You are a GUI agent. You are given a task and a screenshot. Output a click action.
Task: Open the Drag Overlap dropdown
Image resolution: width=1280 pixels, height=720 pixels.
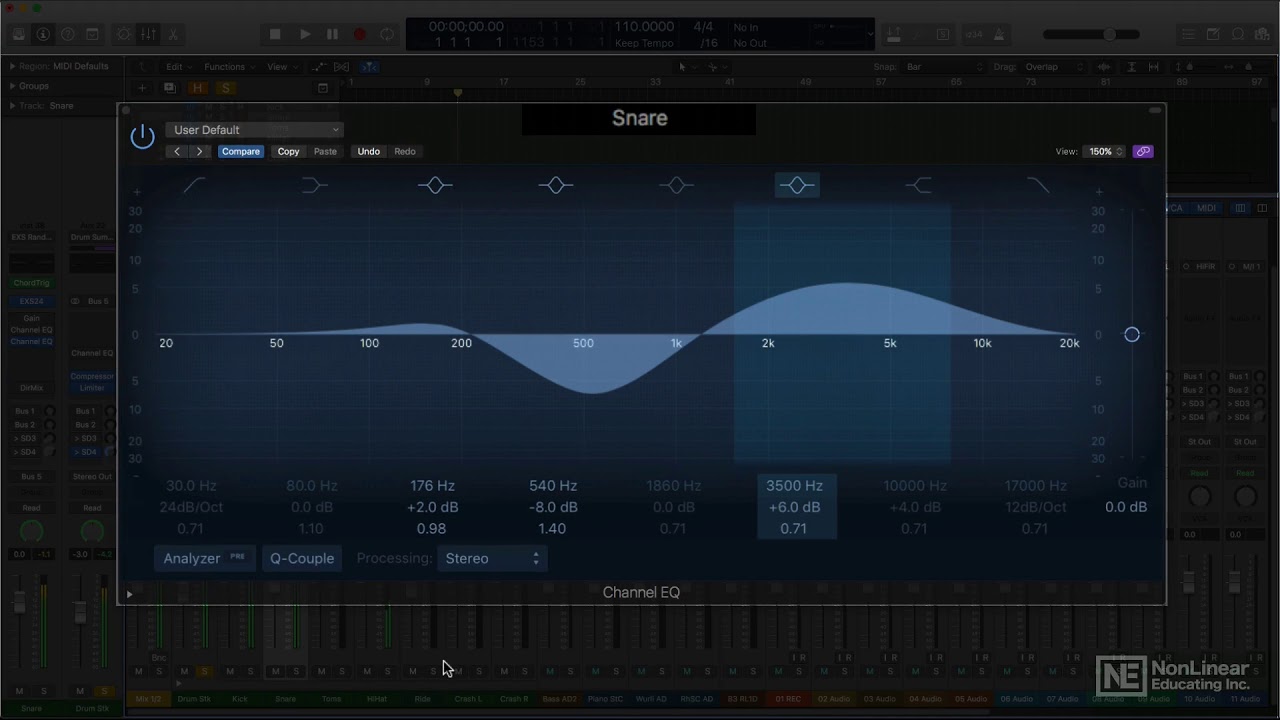[1054, 67]
